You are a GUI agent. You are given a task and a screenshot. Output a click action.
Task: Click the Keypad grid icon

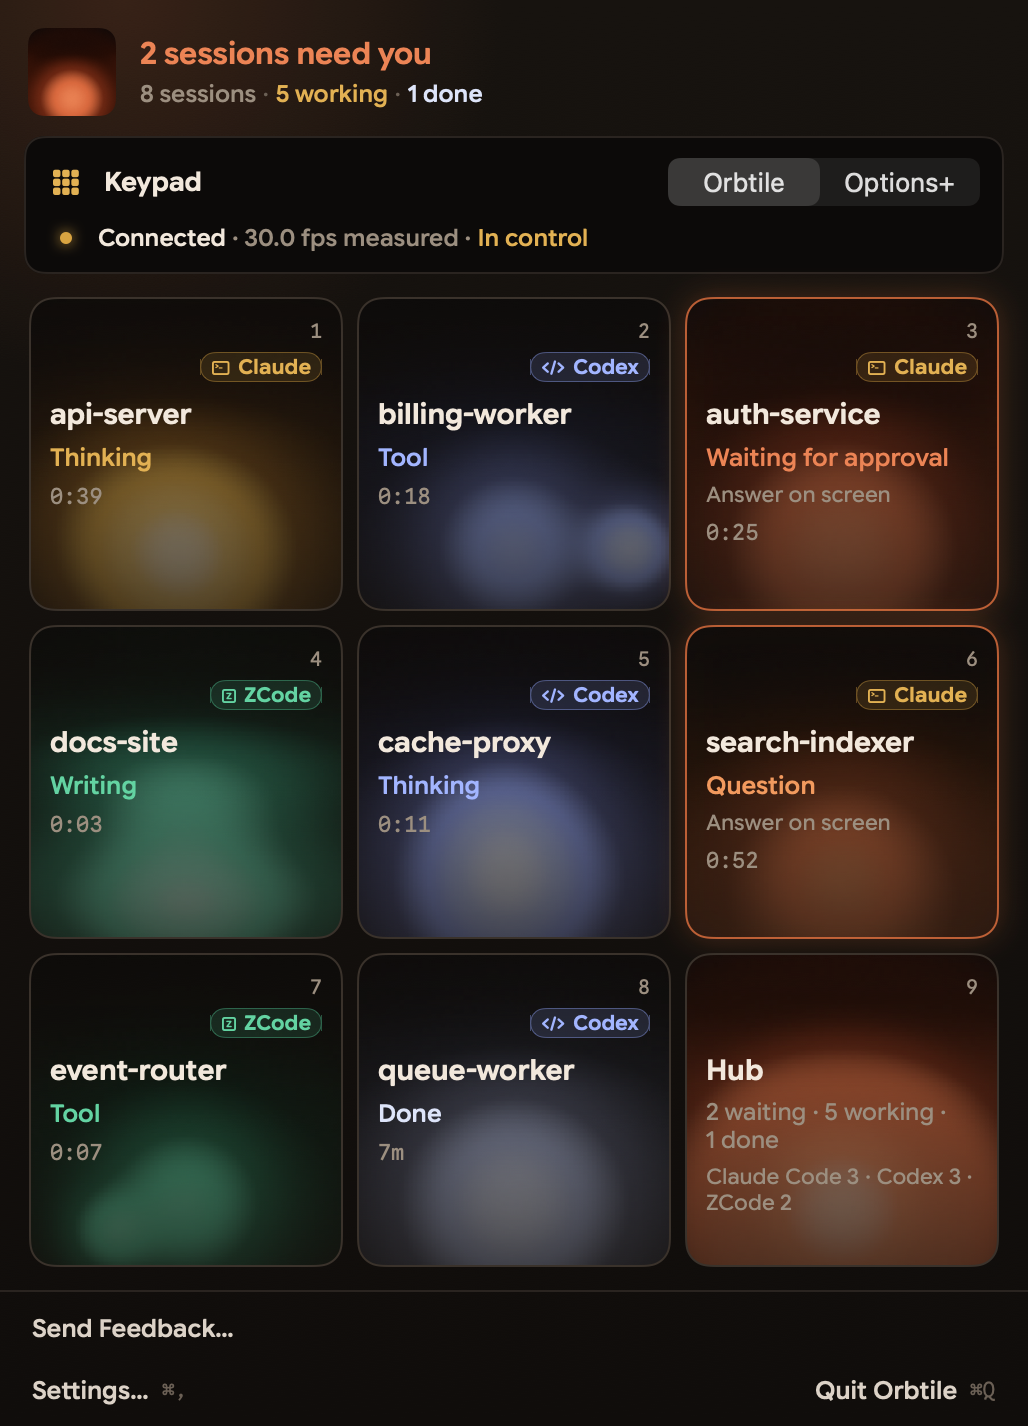click(66, 182)
